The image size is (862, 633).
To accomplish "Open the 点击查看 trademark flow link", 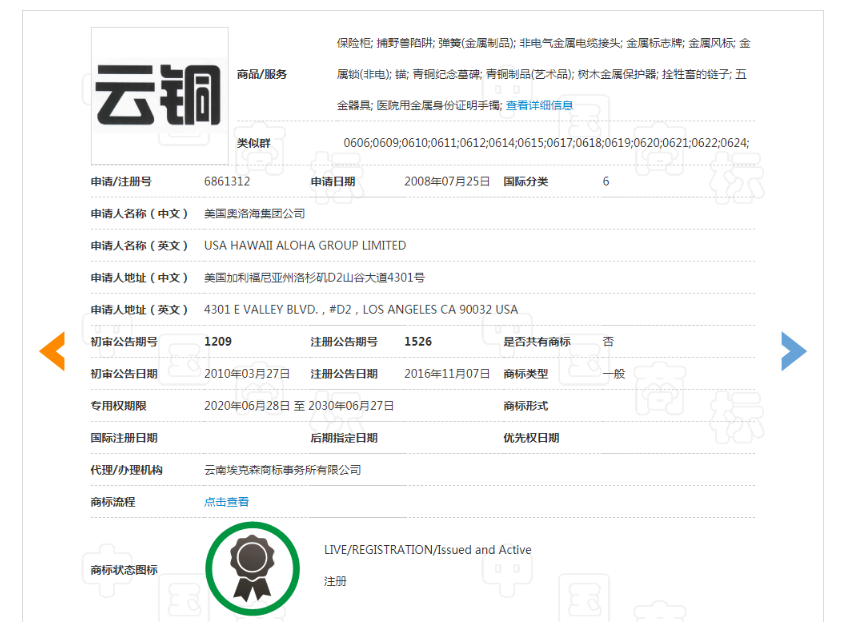I will (x=226, y=502).
